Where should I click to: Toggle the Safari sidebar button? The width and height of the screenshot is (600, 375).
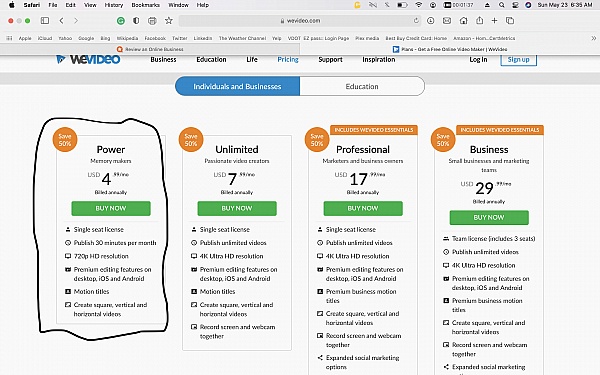click(x=45, y=21)
